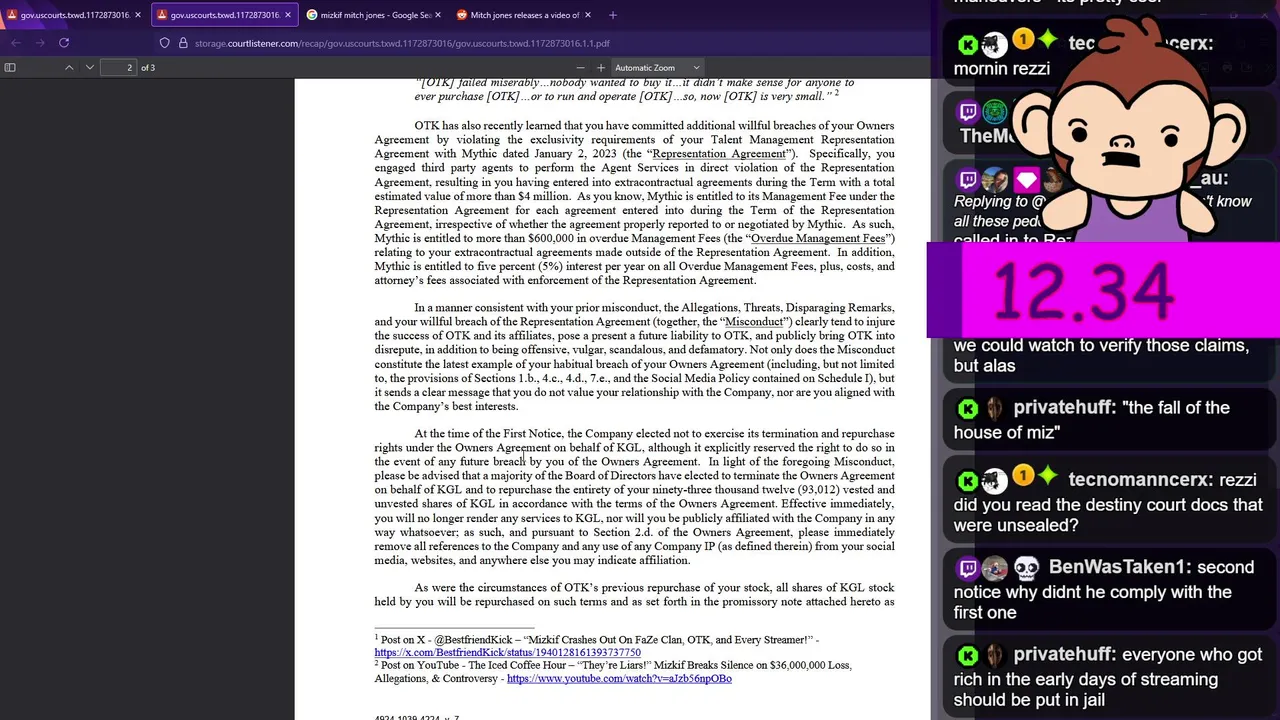1280x720 pixels.
Task: Open a new browser tab
Action: click(613, 15)
